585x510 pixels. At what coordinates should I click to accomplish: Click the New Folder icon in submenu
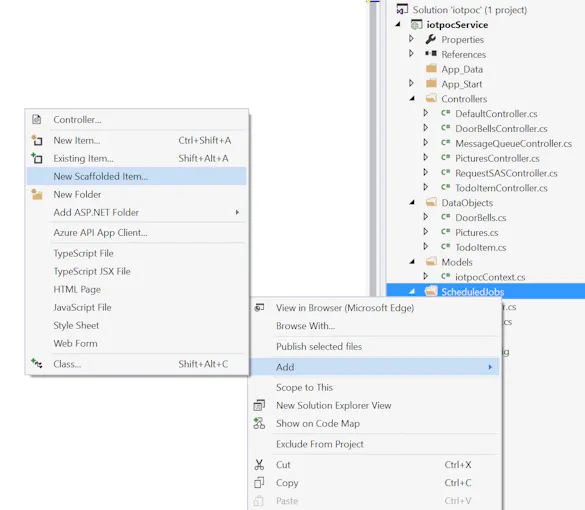coord(37,194)
